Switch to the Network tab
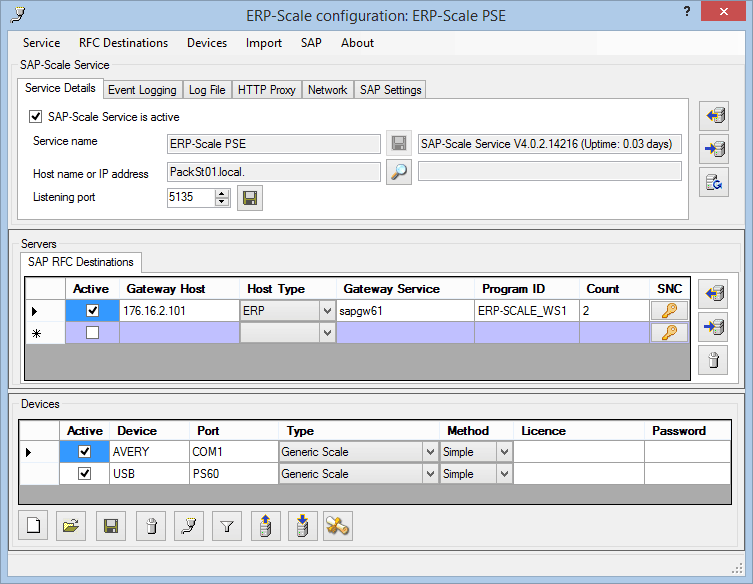Viewport: 753px width, 584px height. tap(328, 90)
